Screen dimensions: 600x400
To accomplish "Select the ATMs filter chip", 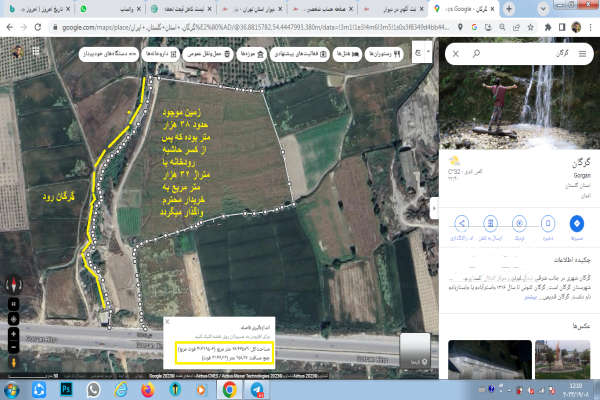I will [x=109, y=54].
